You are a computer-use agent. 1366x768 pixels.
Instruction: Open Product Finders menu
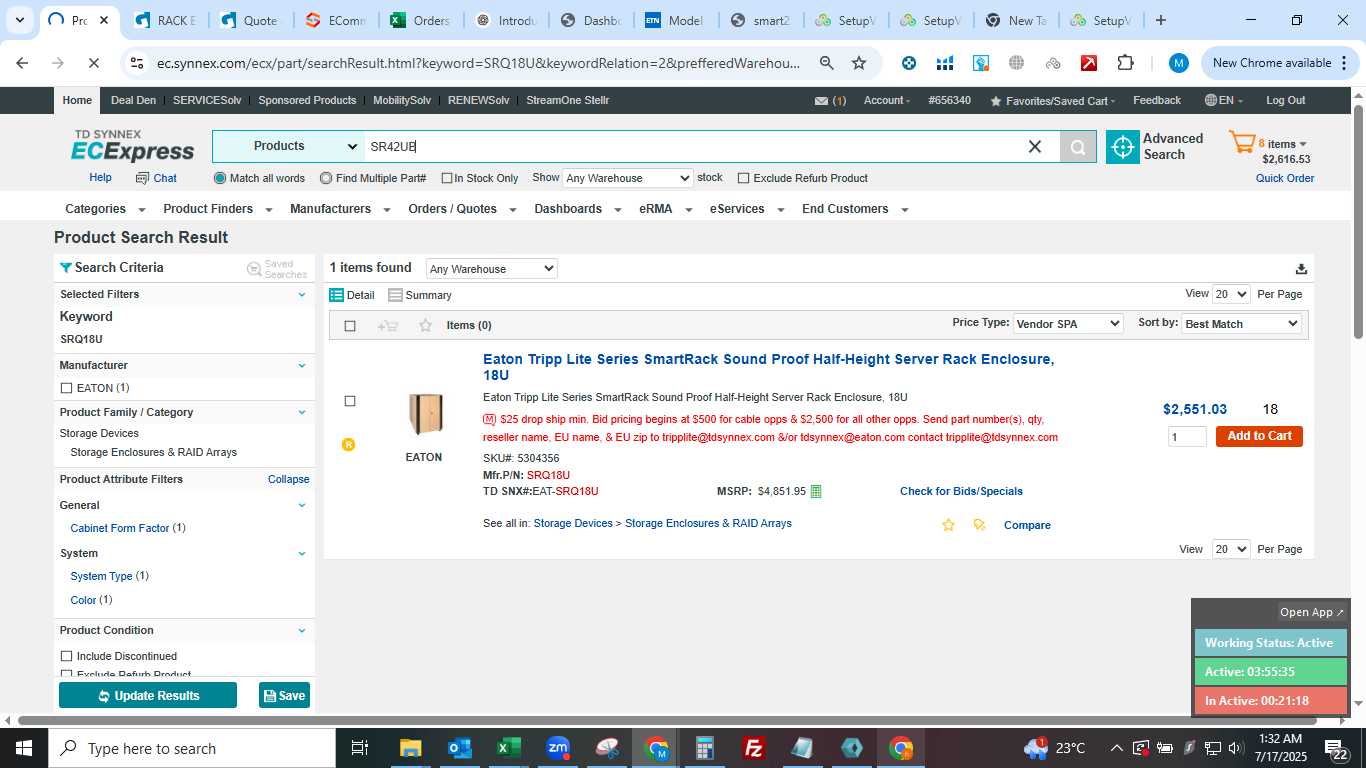pos(216,209)
